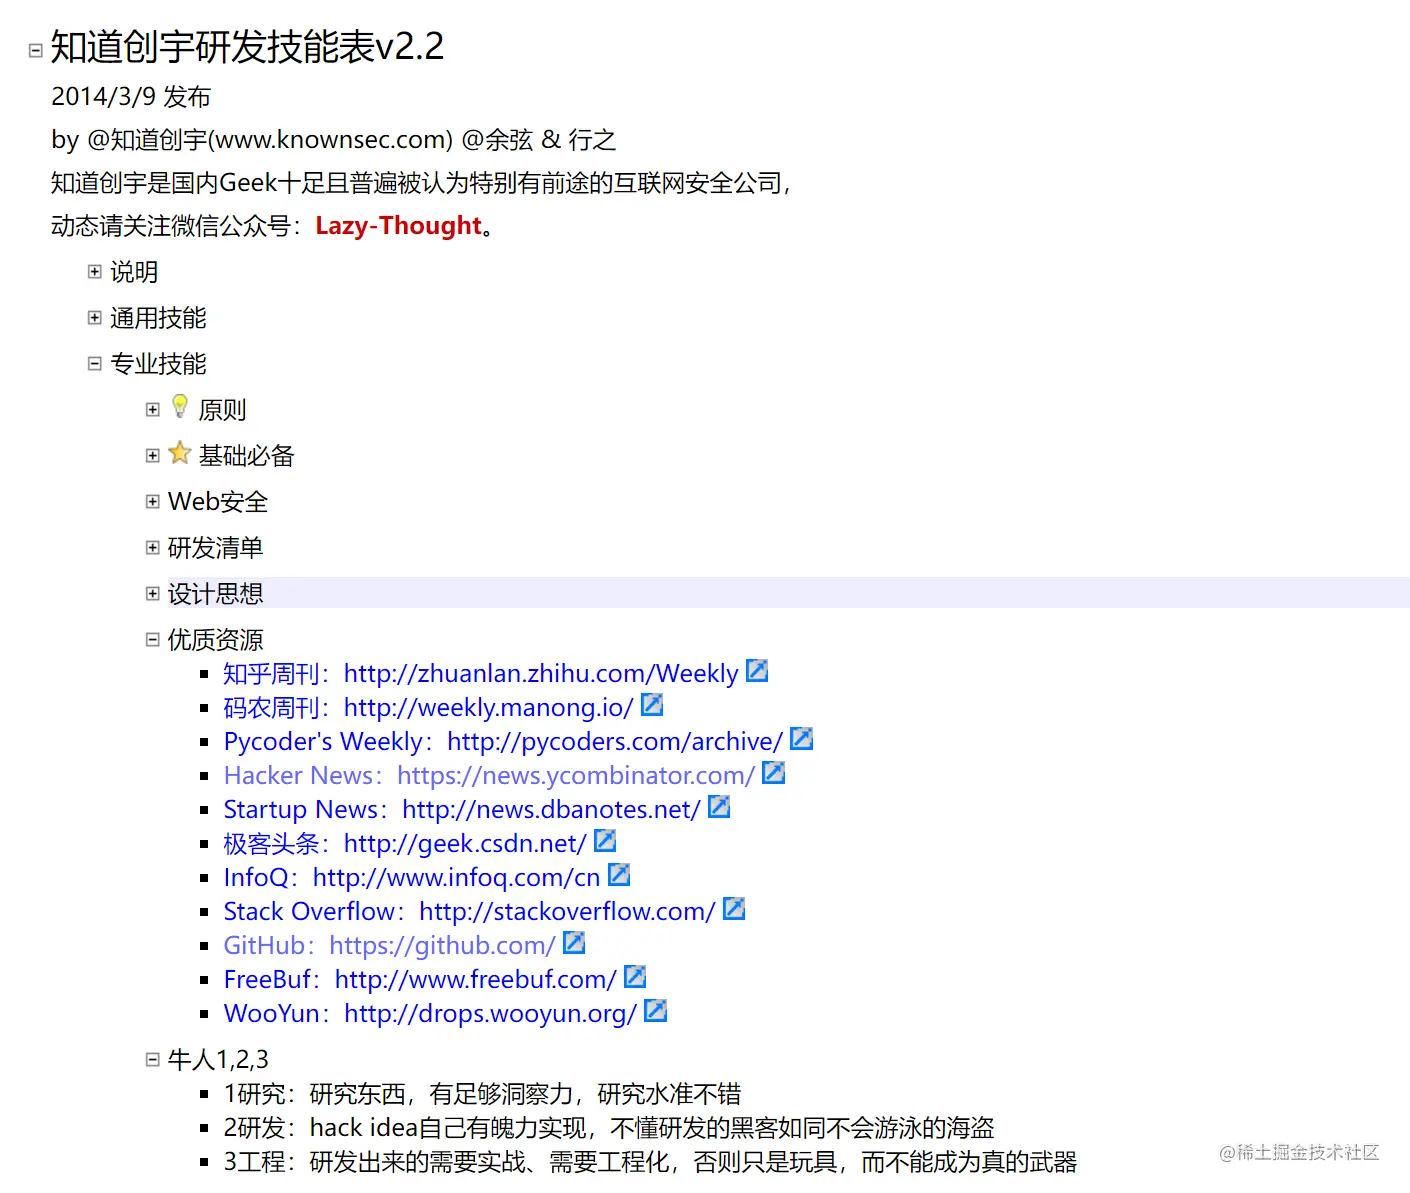Open the 码农周刊 weekly.manong.io link
The image size is (1410, 1193).
pyautogui.click(x=428, y=708)
